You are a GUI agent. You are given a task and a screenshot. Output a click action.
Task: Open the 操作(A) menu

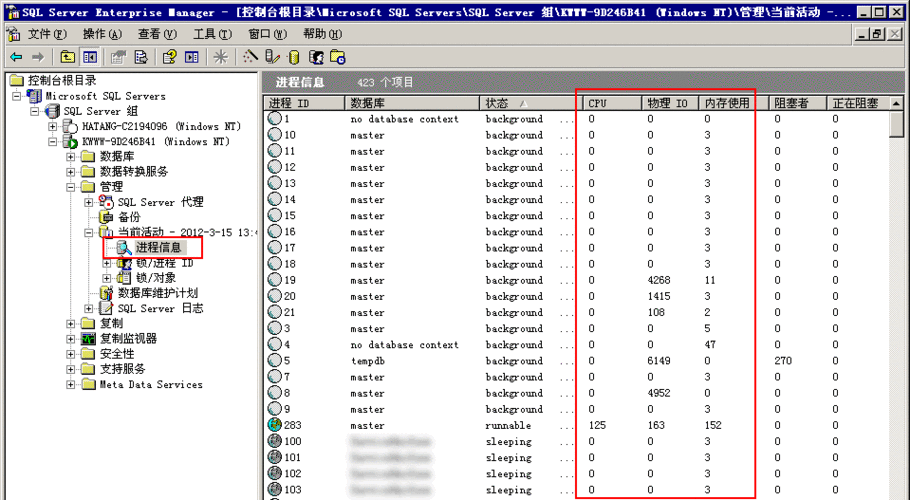tap(102, 34)
